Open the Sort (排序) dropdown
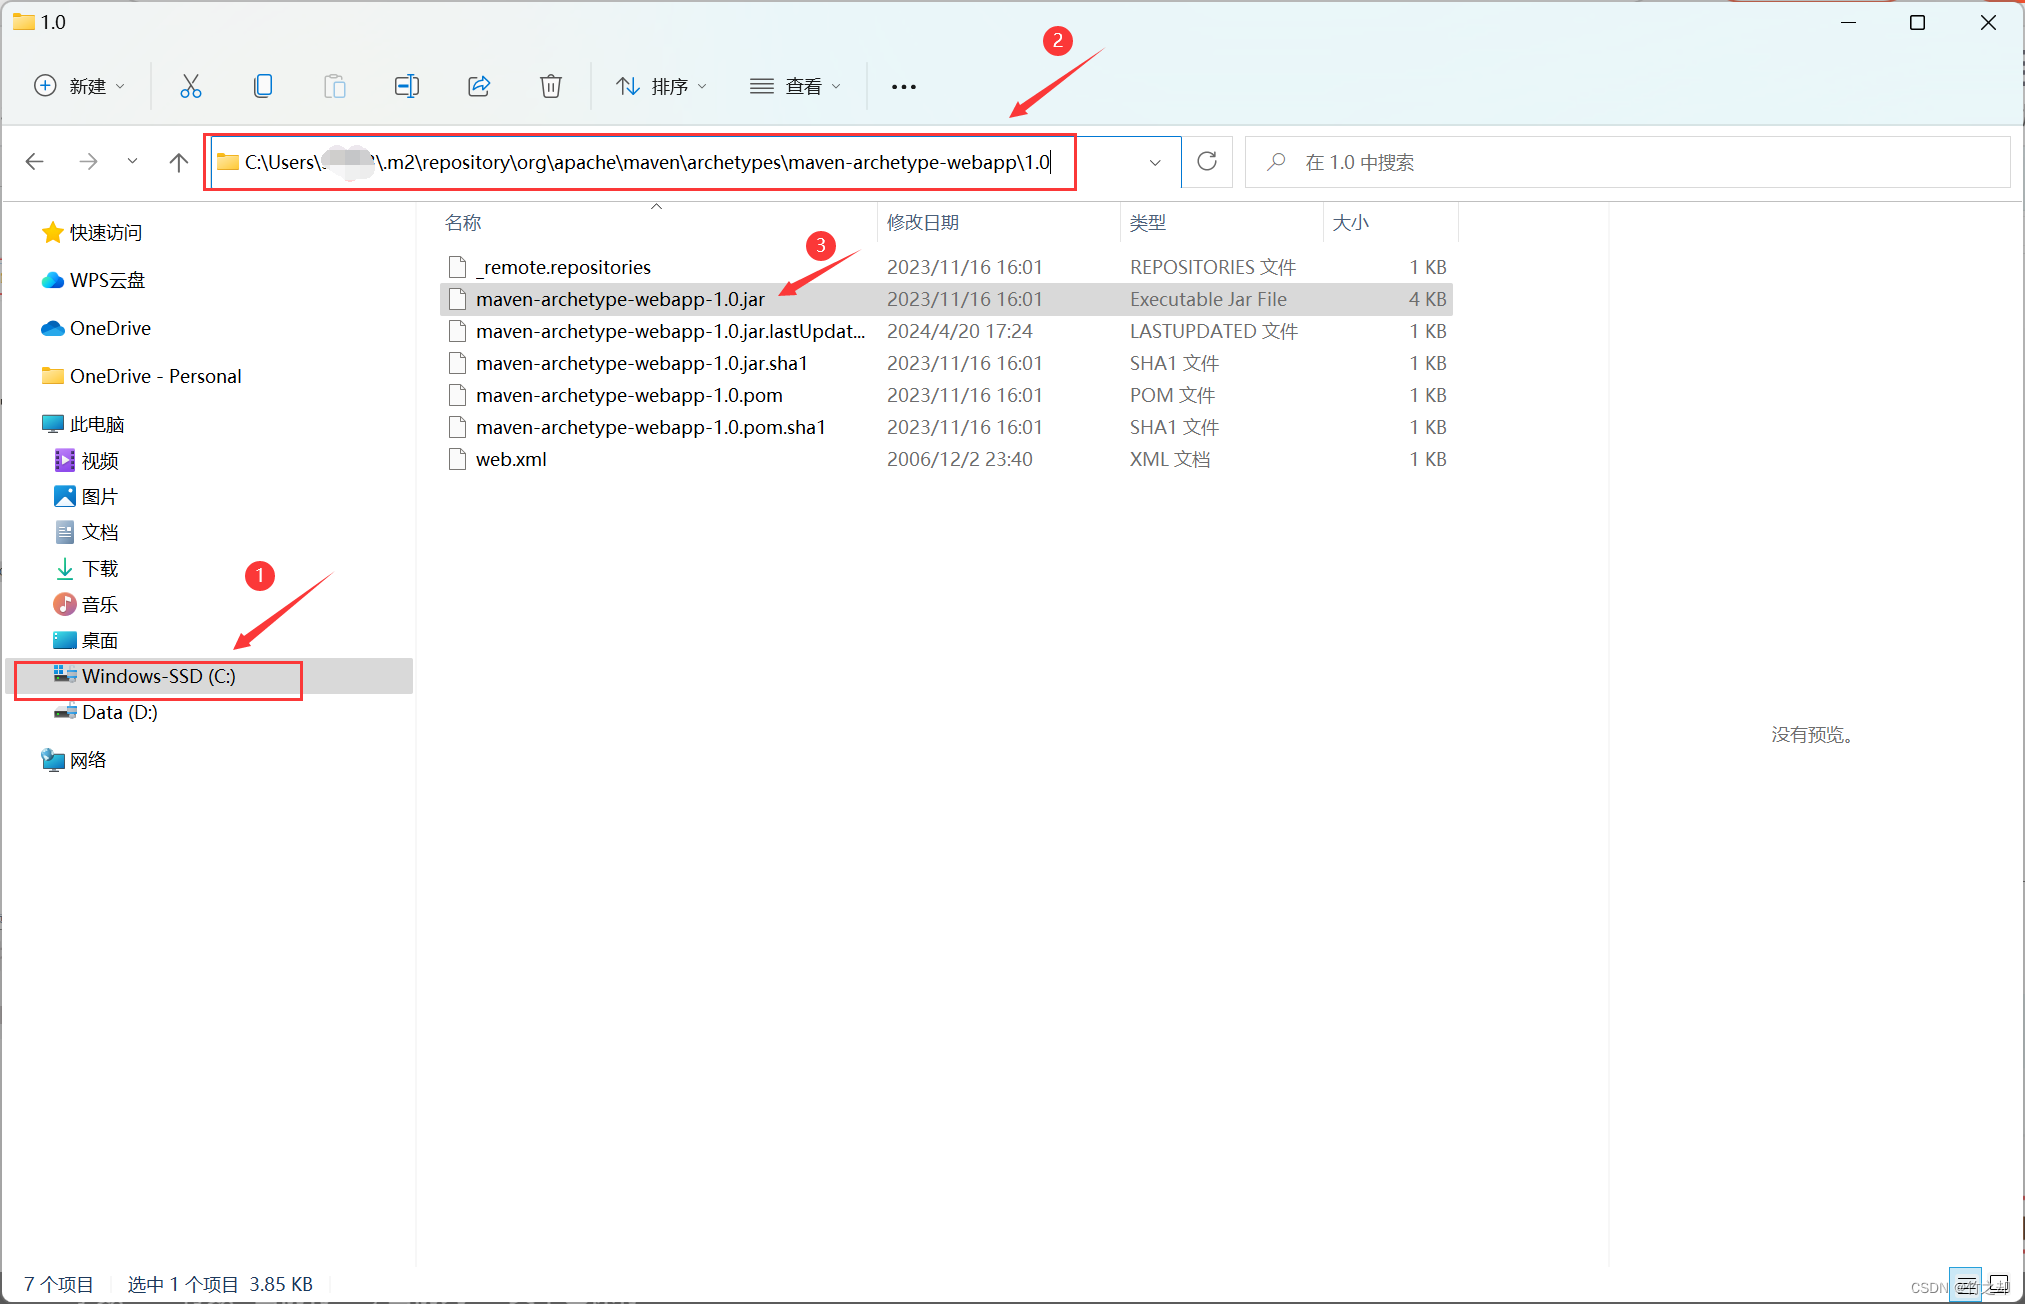The width and height of the screenshot is (2025, 1304). point(661,86)
